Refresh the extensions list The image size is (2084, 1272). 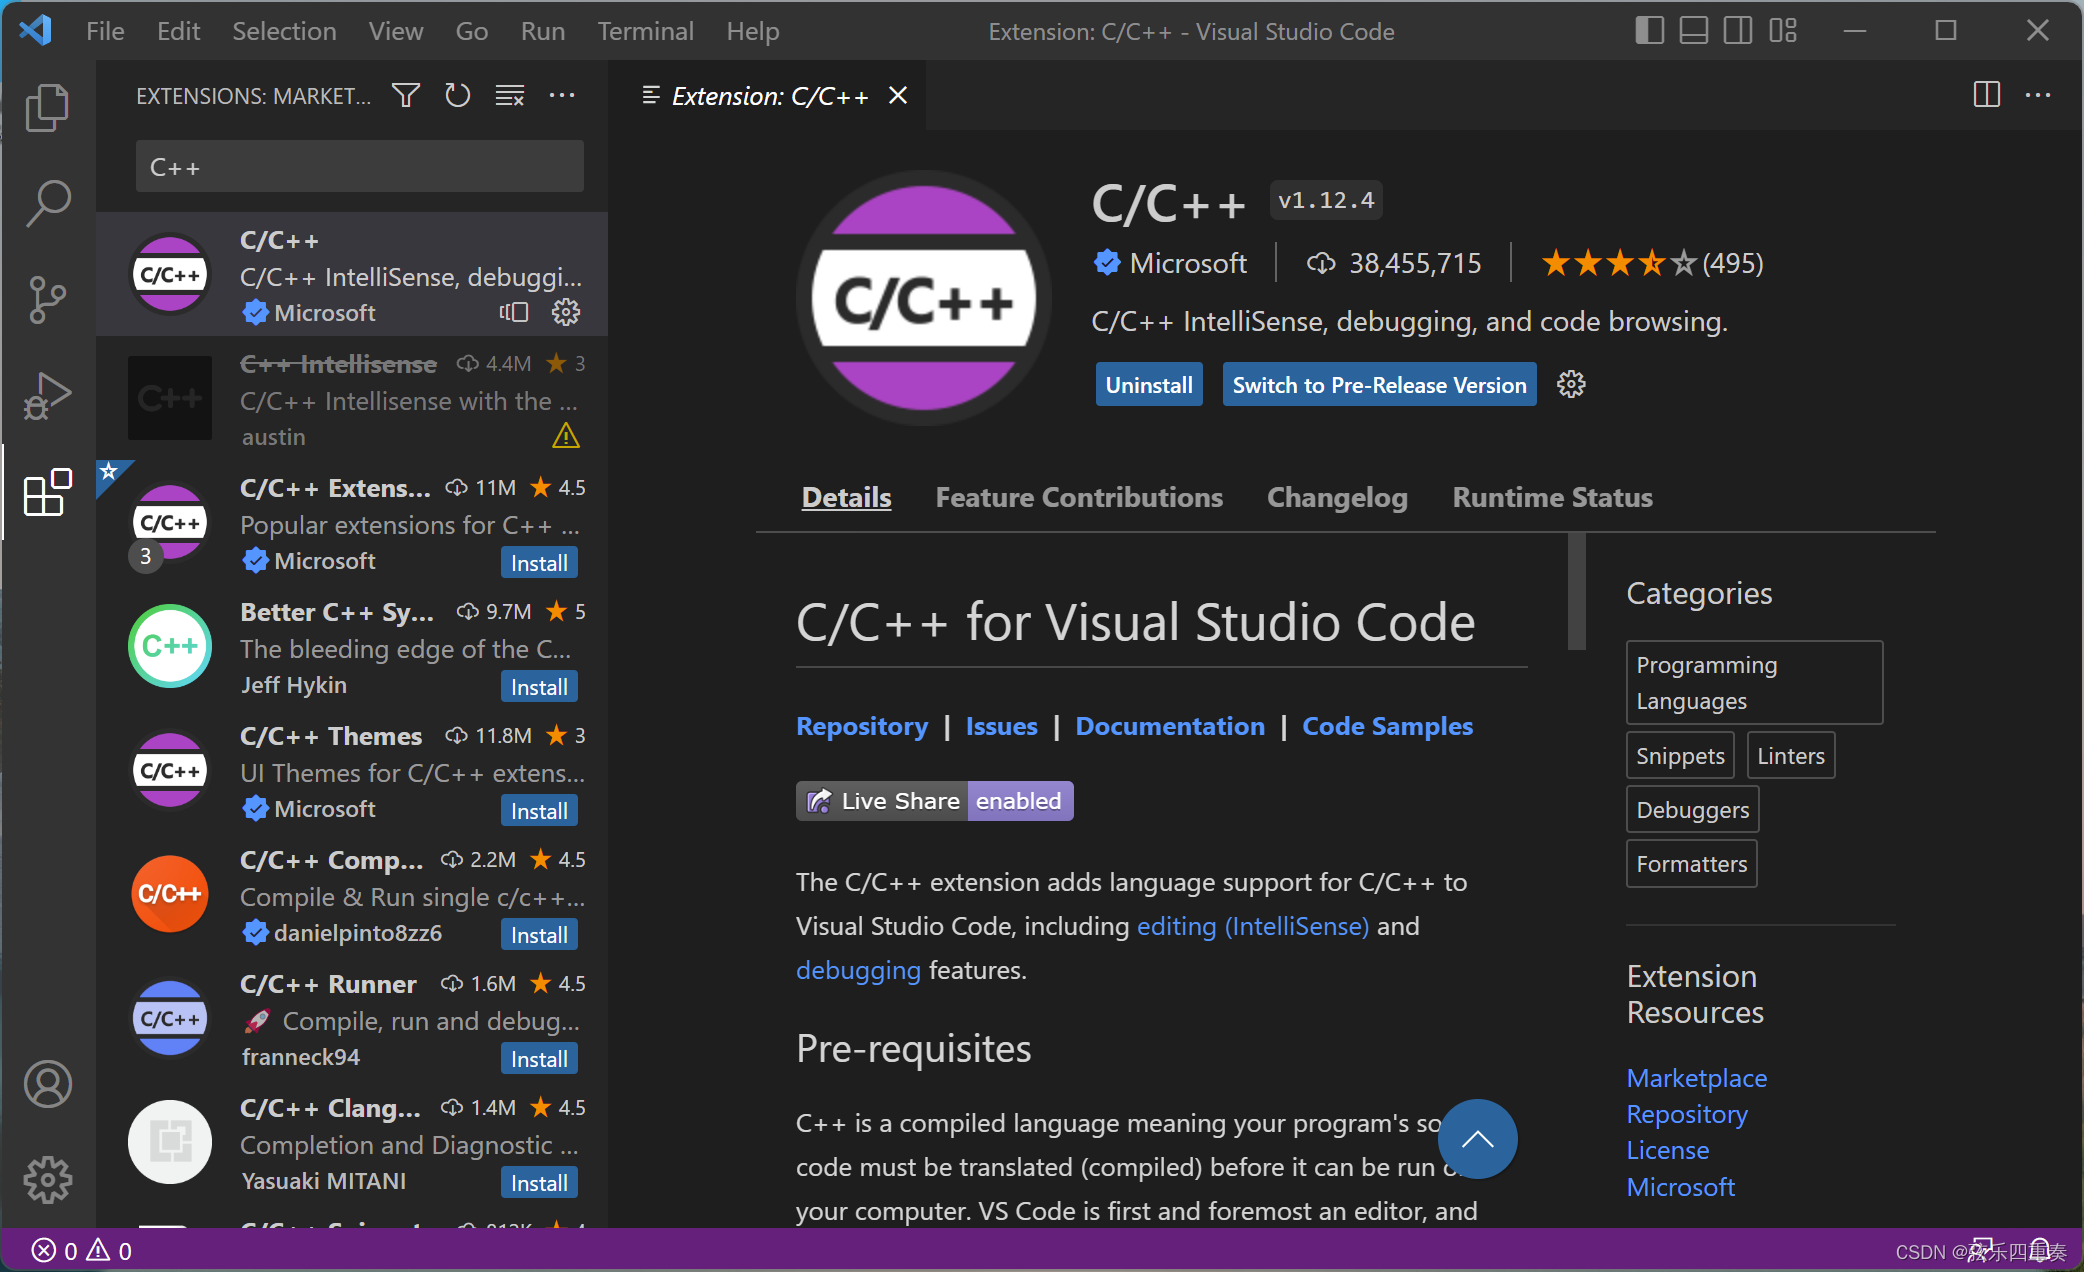457,96
